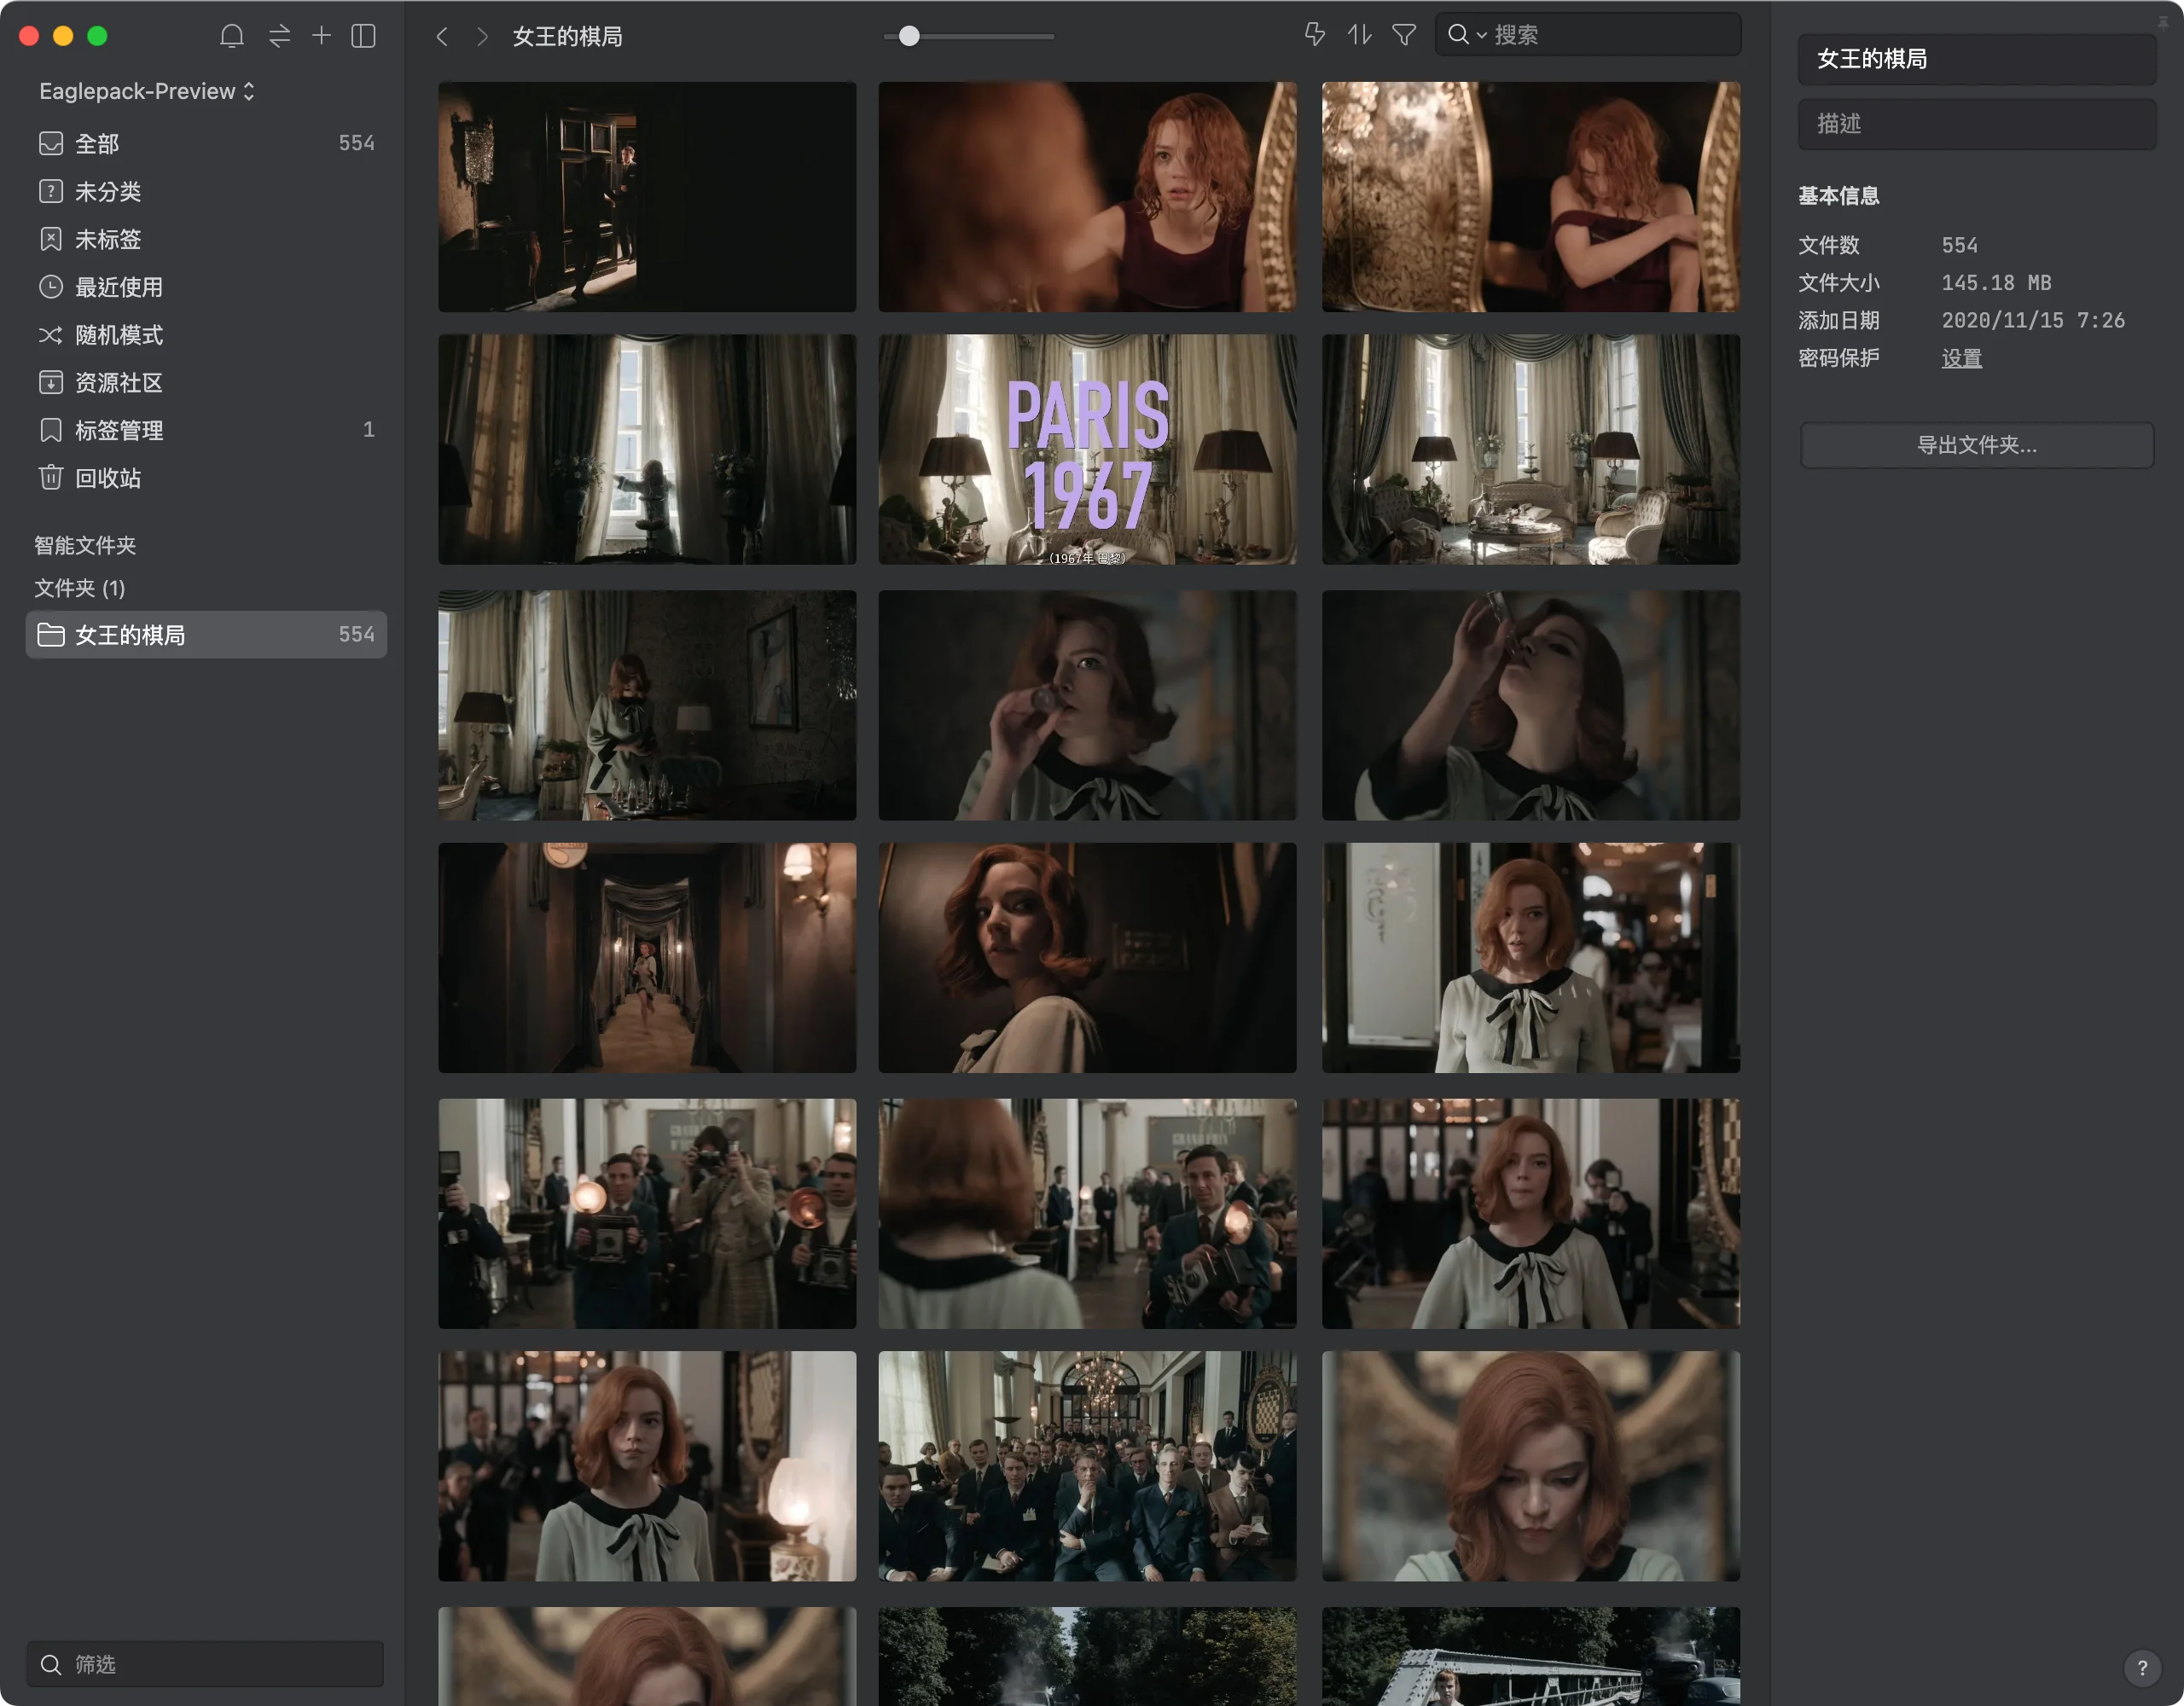Open search options dropdown by magnifier

point(1466,35)
